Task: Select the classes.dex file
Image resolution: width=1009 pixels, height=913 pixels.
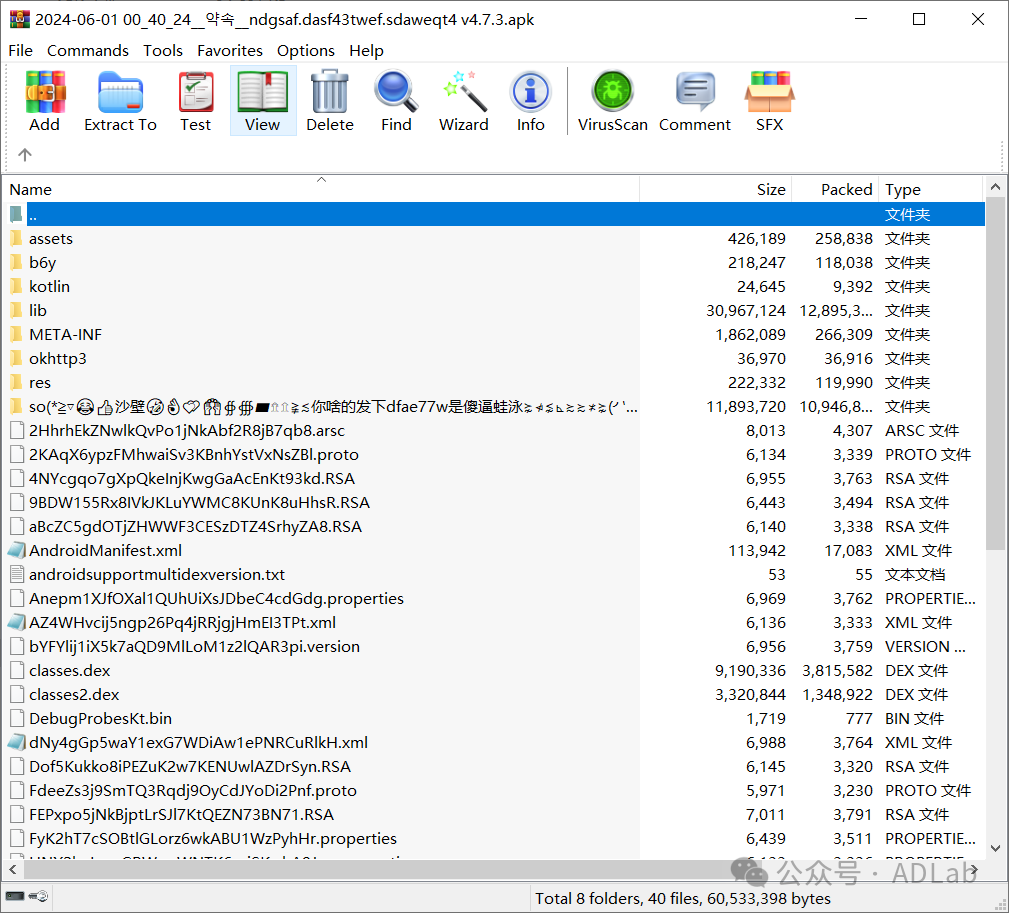Action: [70, 670]
